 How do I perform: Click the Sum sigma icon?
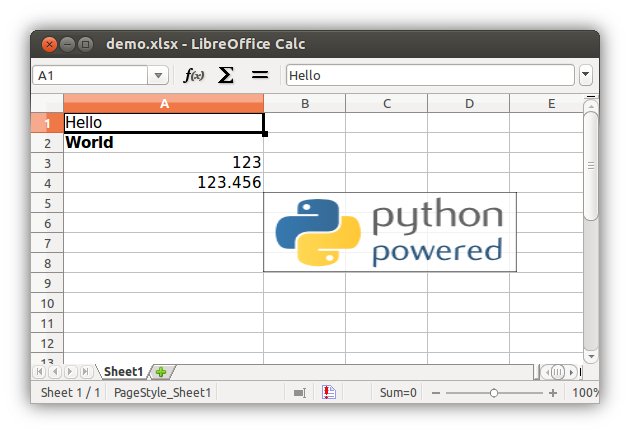point(226,75)
